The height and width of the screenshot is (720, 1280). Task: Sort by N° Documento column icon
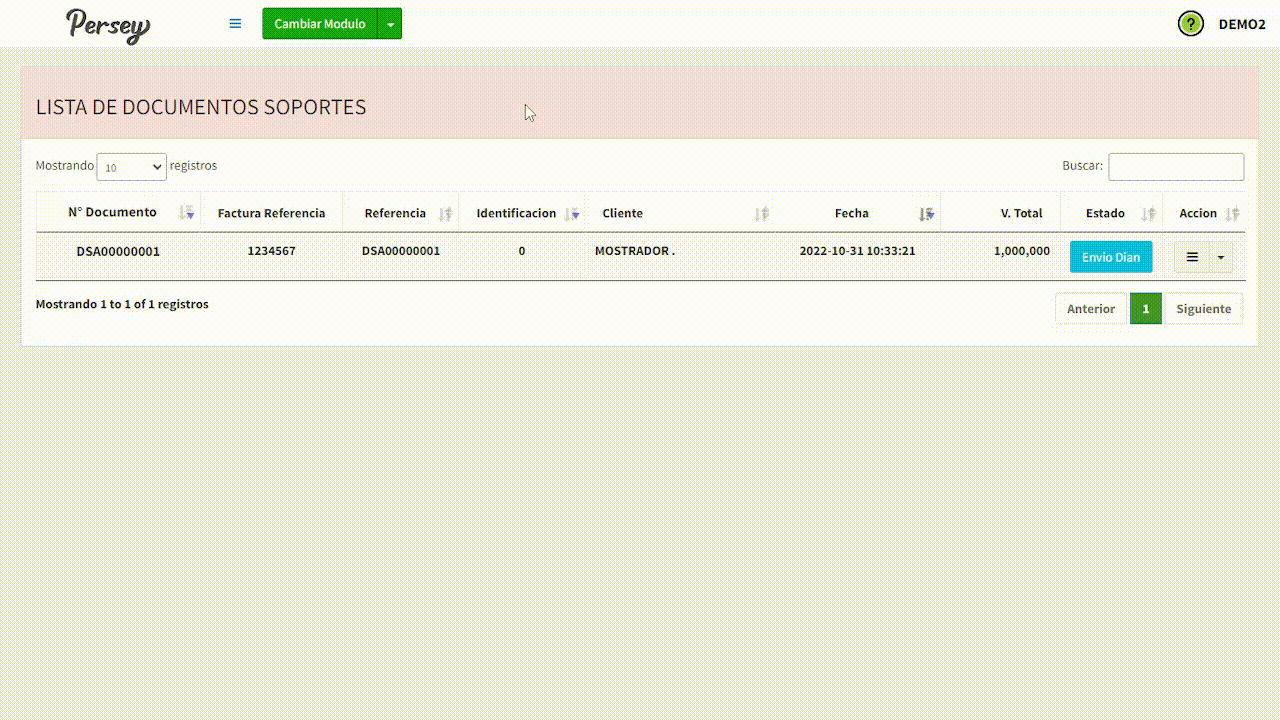[x=186, y=213]
